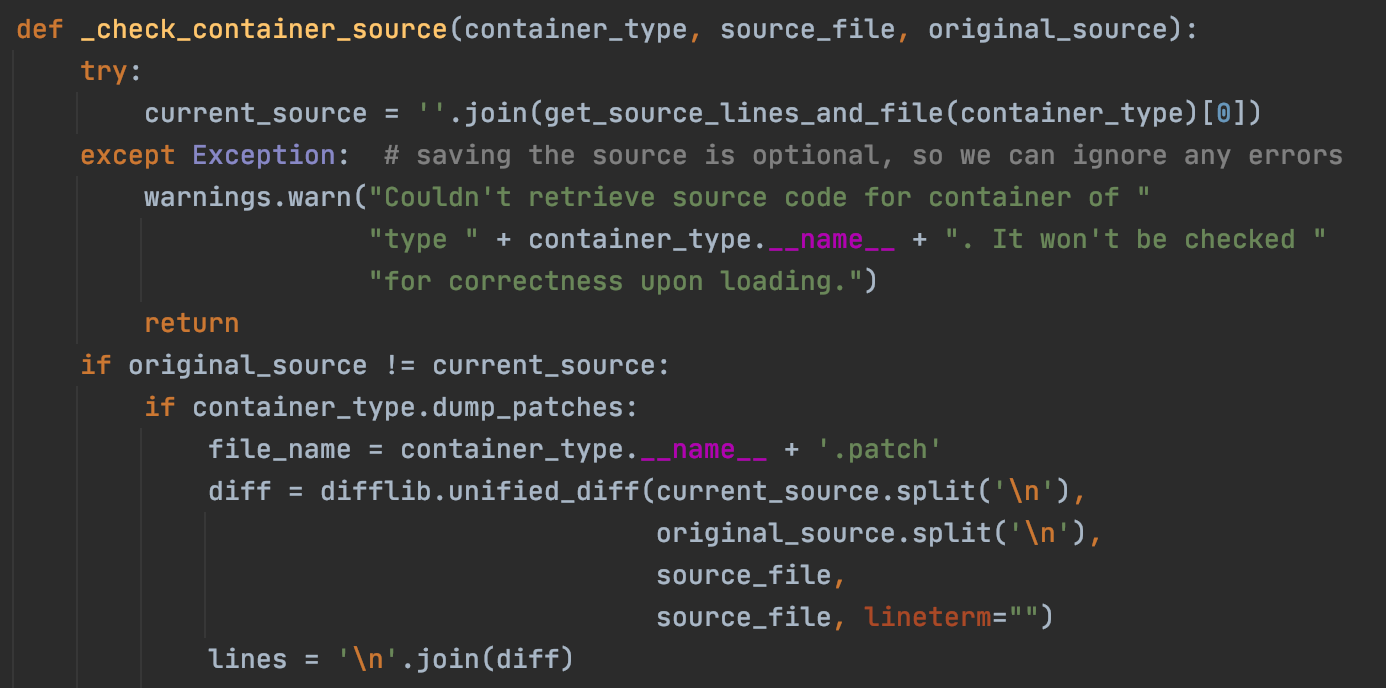The image size is (1386, 688).
Task: Click the != operator in the if statement
Action: click(x=399, y=365)
